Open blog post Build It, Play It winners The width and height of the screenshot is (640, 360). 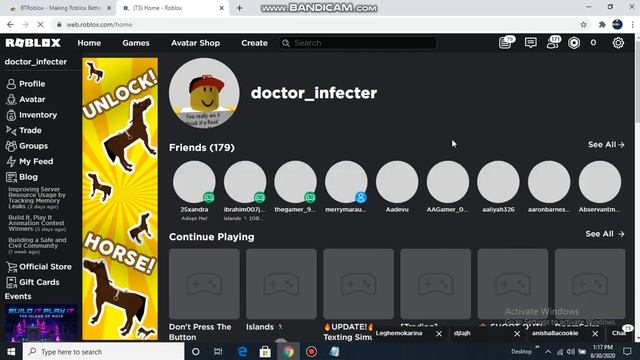click(37, 223)
